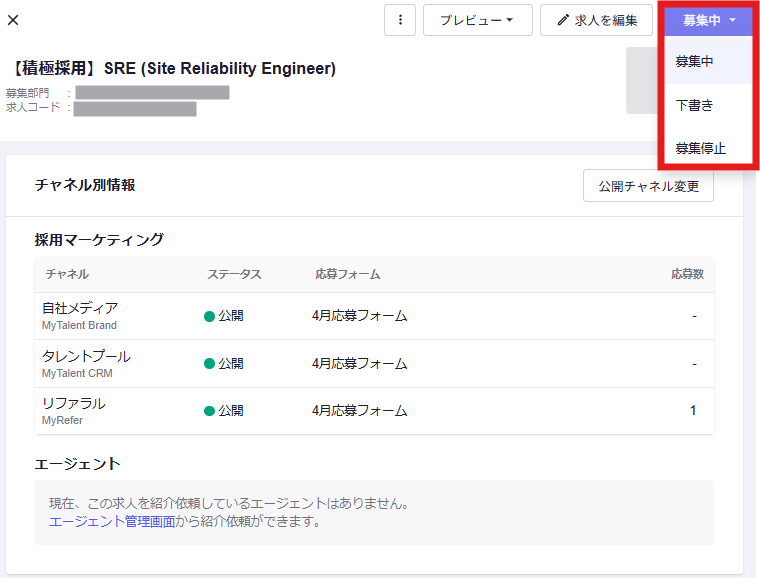The image size is (760, 578).
Task: Open 4月応募フォーム for リファラル
Action: point(360,411)
